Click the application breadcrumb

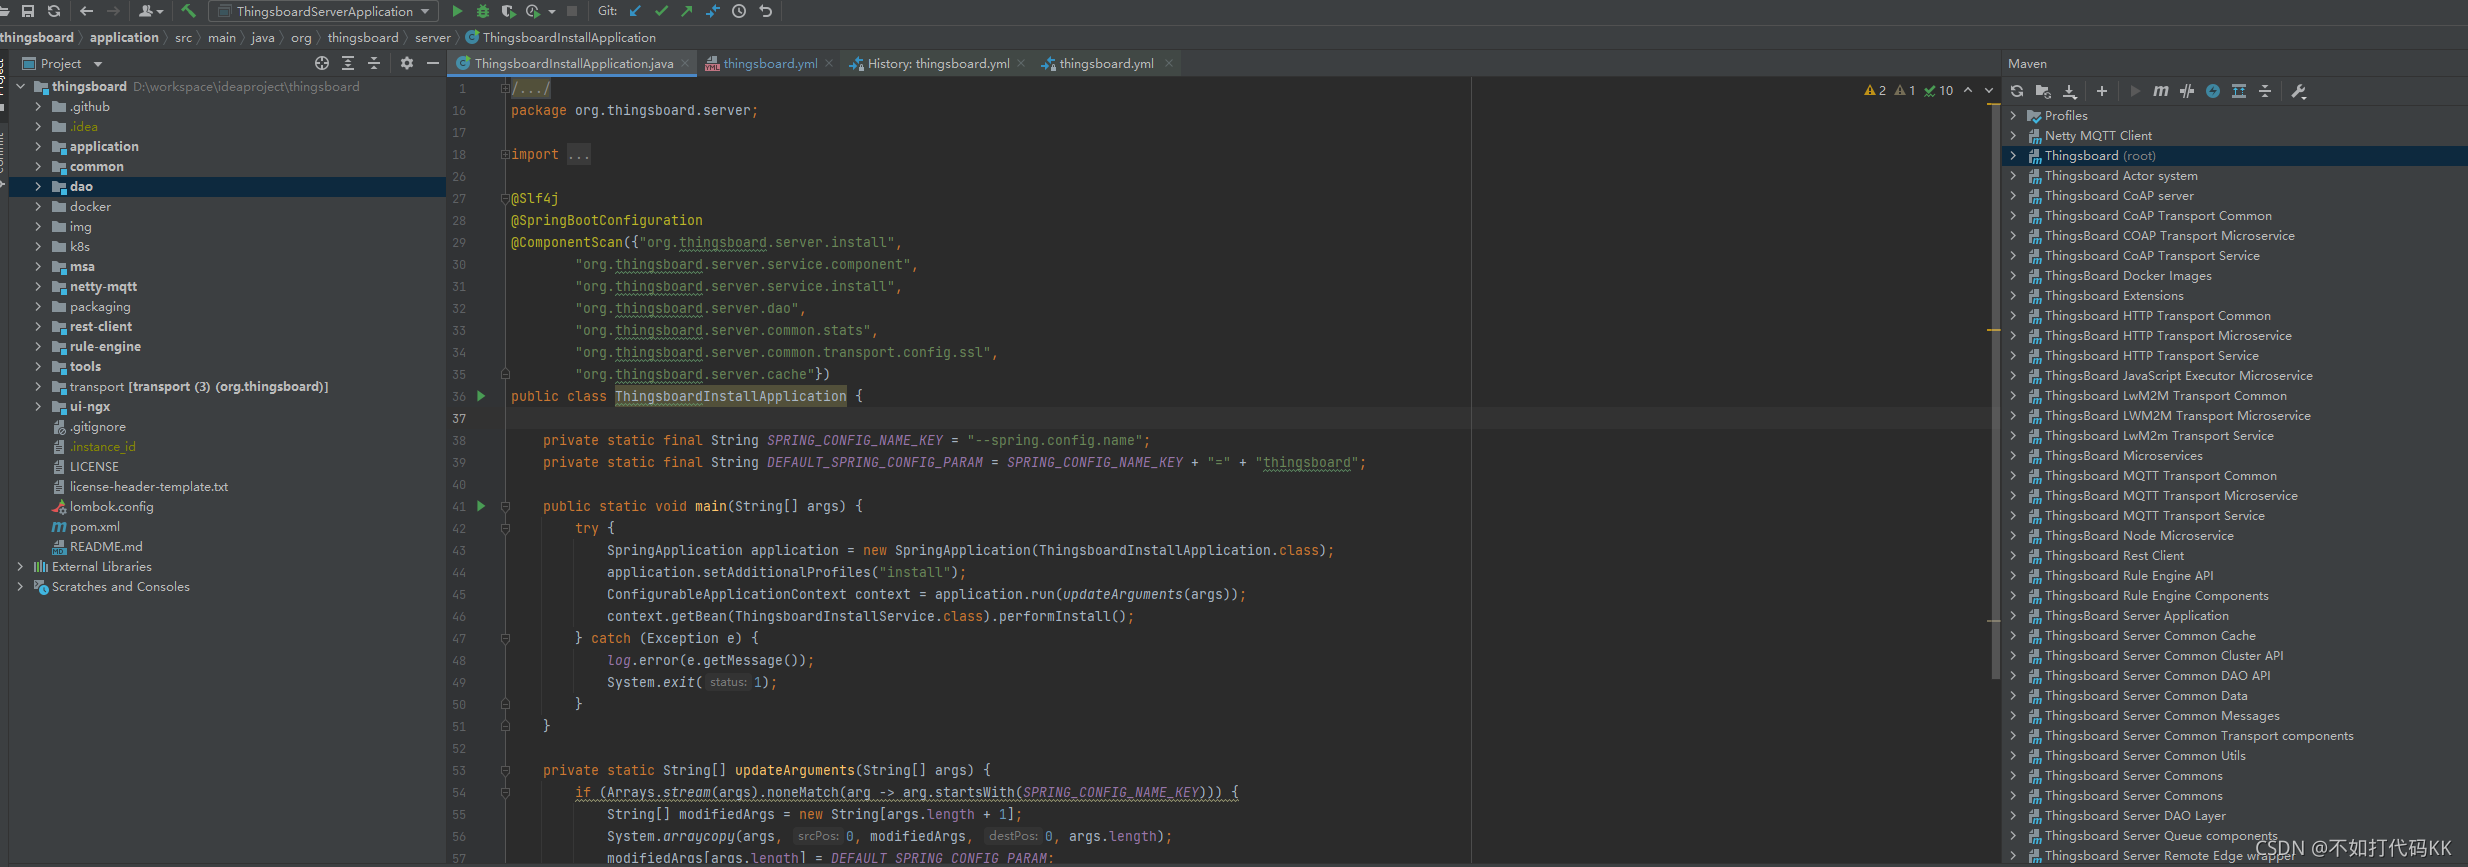pos(124,37)
